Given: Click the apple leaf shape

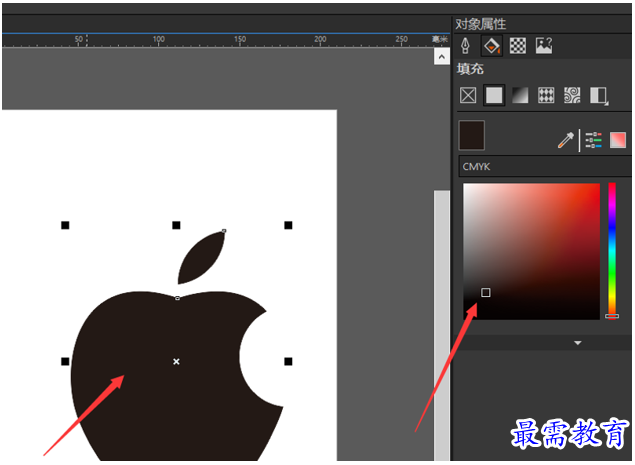Looking at the screenshot, I should 201,258.
